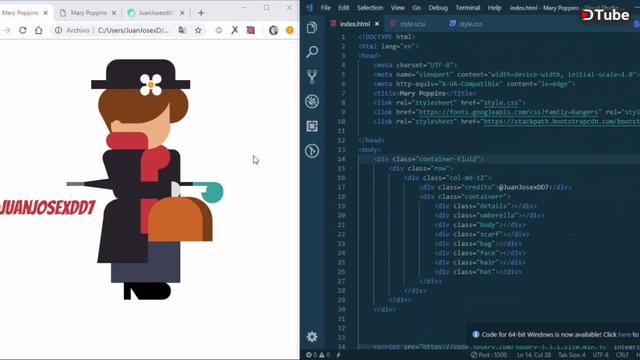Open the Help menu in VS Code
The width and height of the screenshot is (640, 360).
click(494, 8)
